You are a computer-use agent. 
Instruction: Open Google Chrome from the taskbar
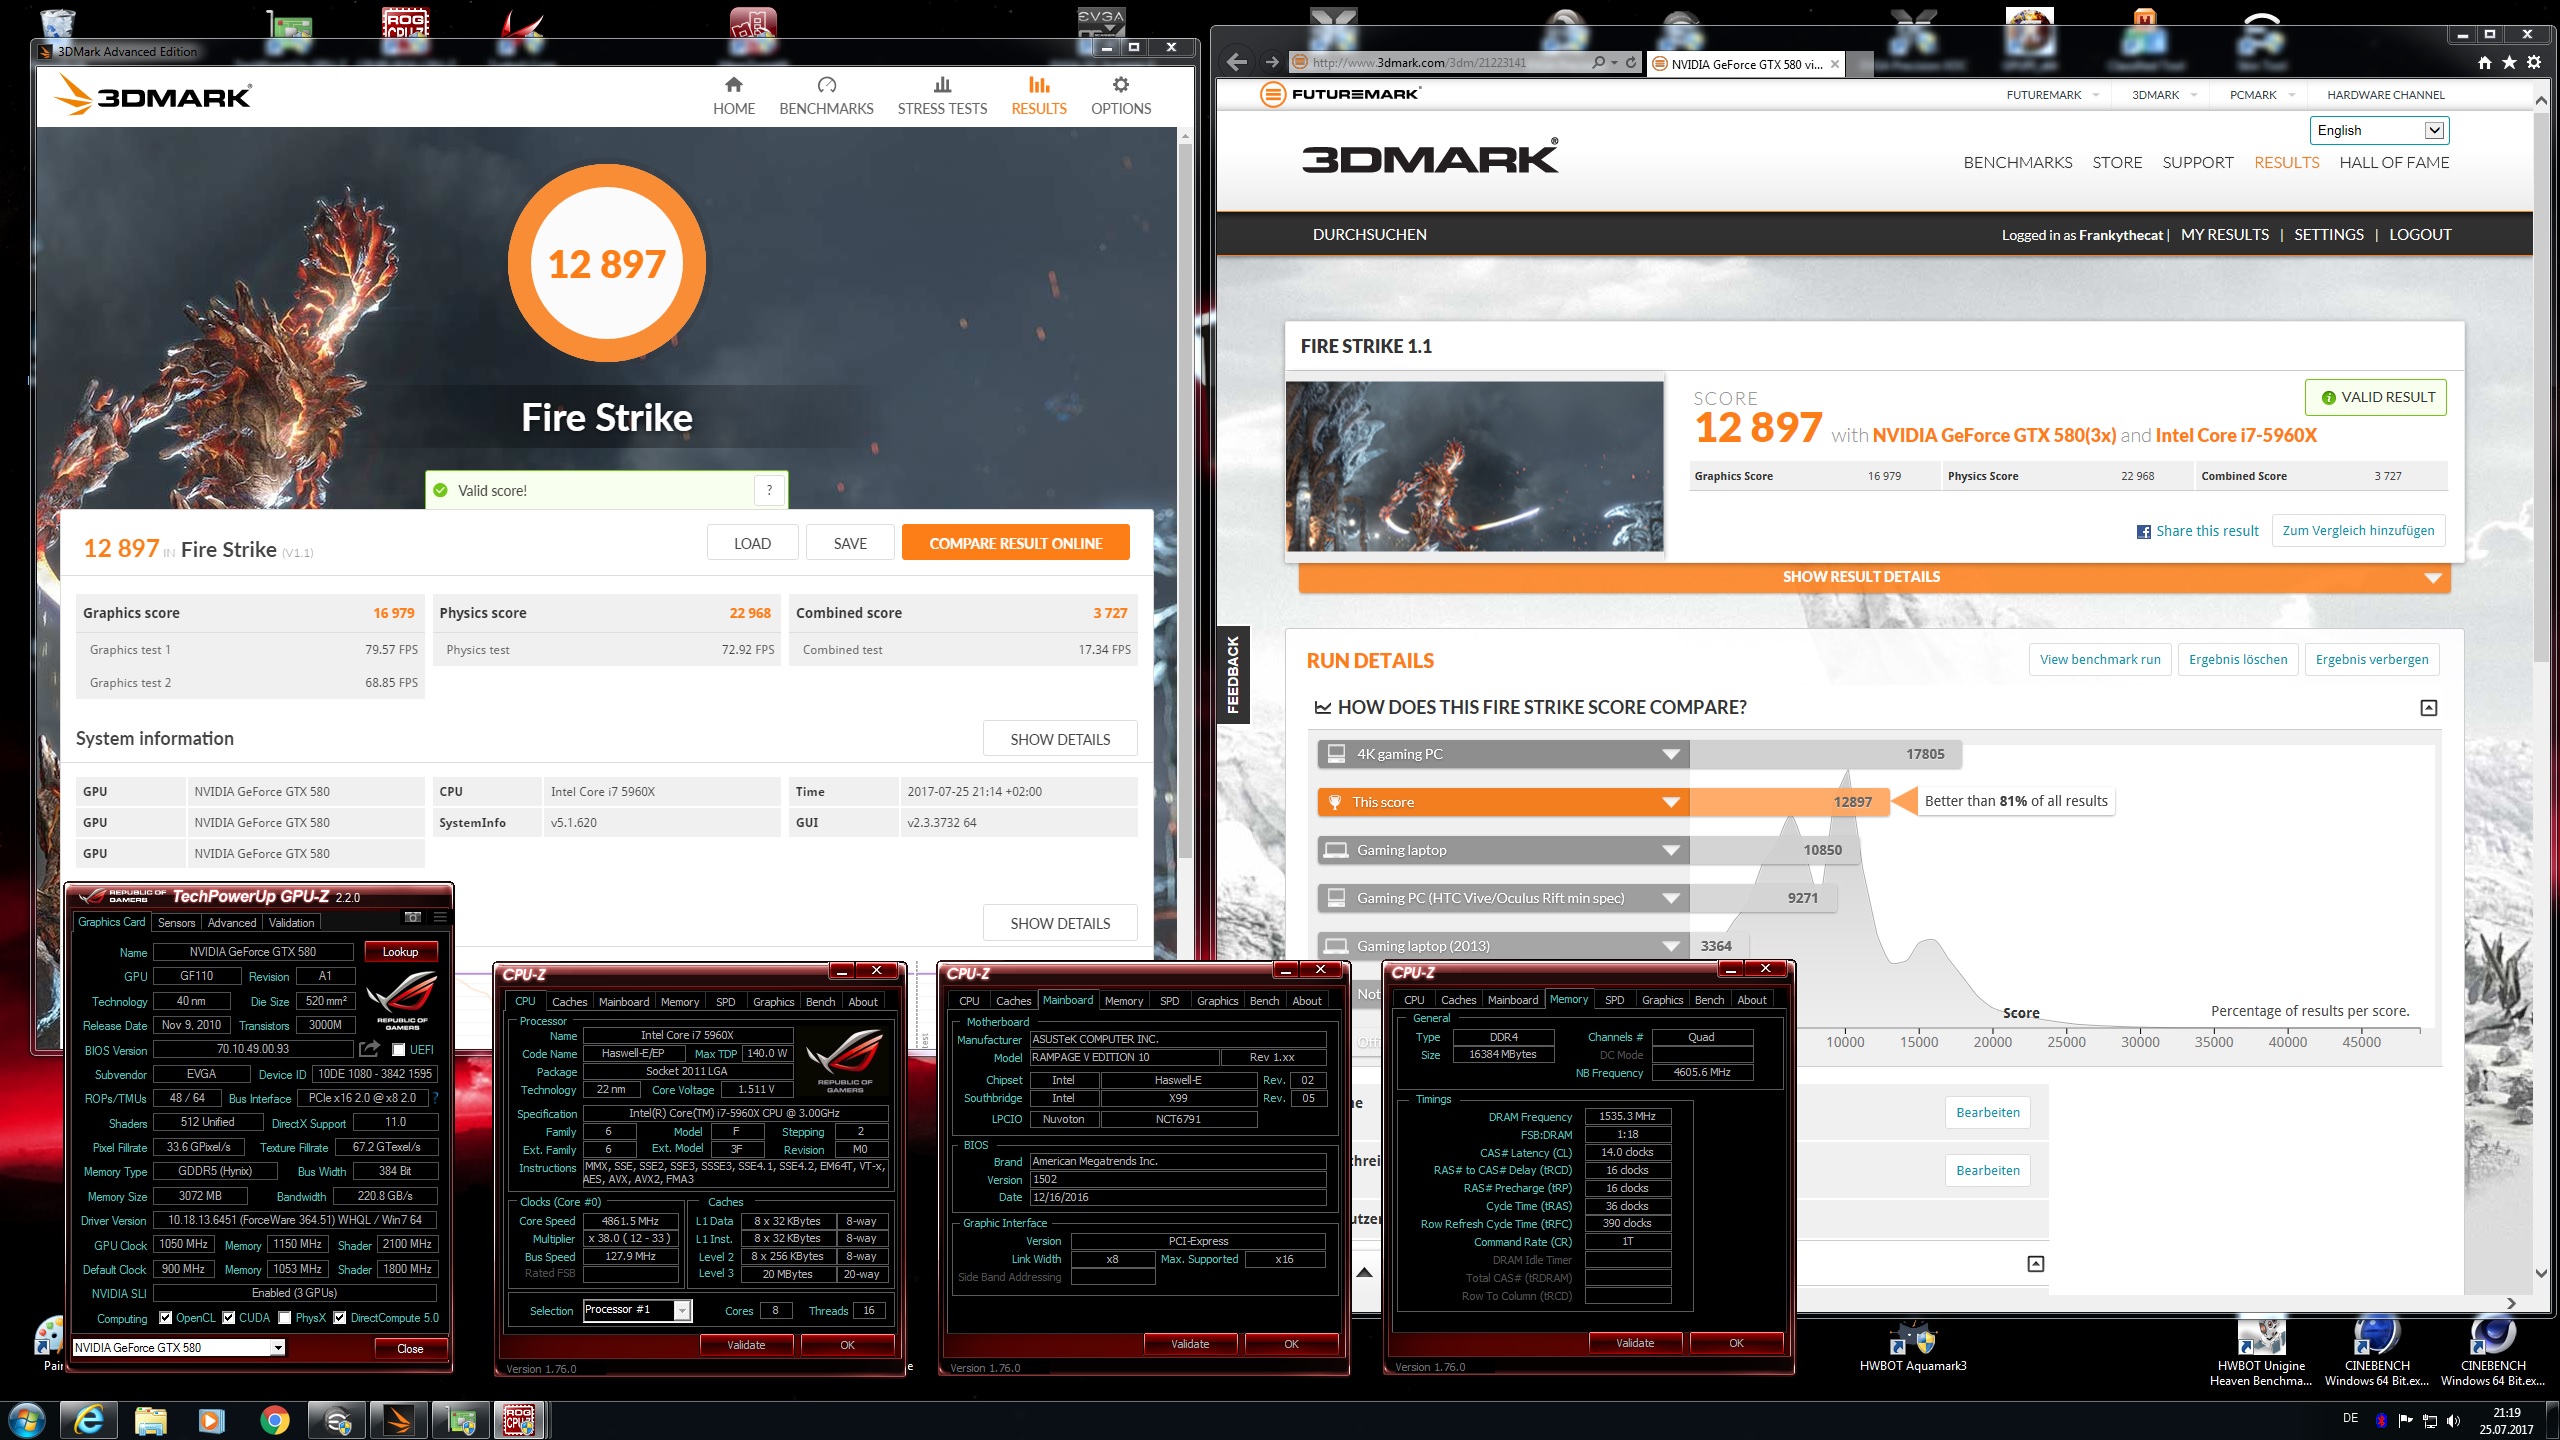tap(274, 1420)
